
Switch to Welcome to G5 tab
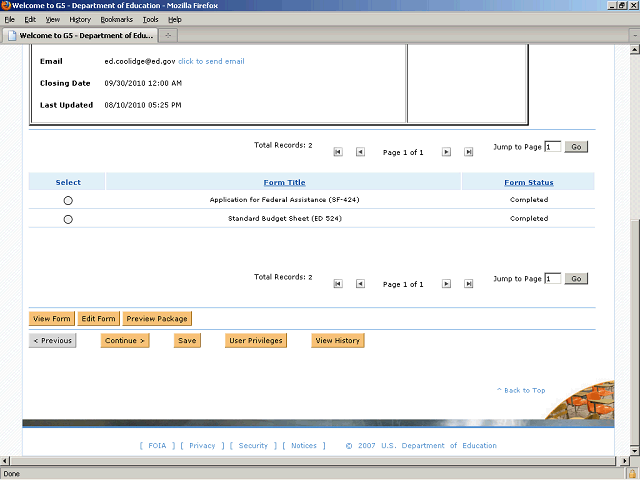[x=80, y=36]
